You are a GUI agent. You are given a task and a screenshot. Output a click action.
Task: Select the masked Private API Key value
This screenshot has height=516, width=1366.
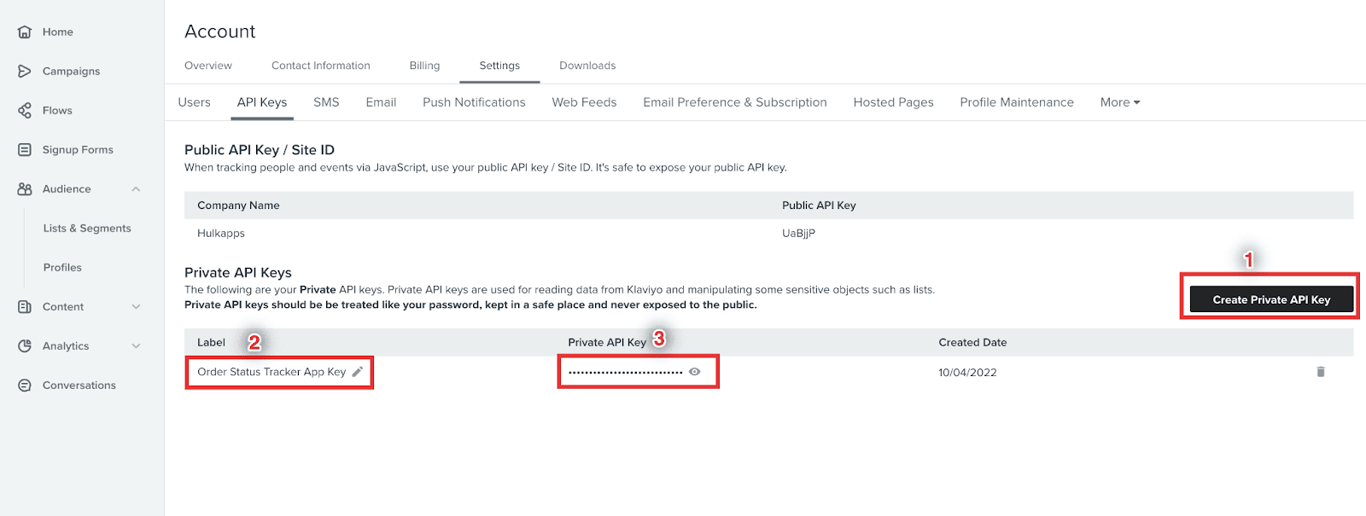pyautogui.click(x=625, y=372)
